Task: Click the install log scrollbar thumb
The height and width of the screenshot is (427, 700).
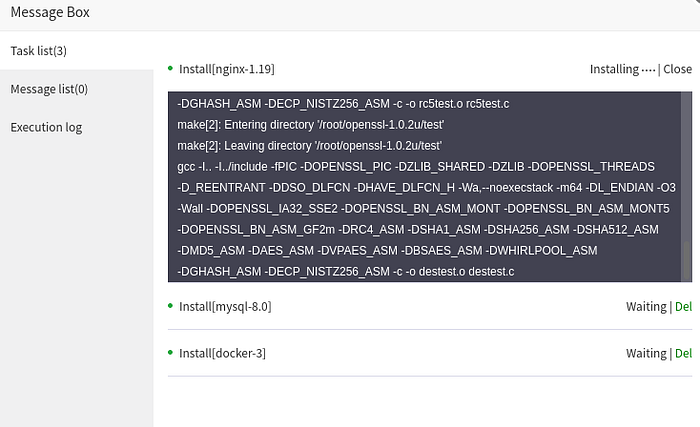Action: (687, 261)
